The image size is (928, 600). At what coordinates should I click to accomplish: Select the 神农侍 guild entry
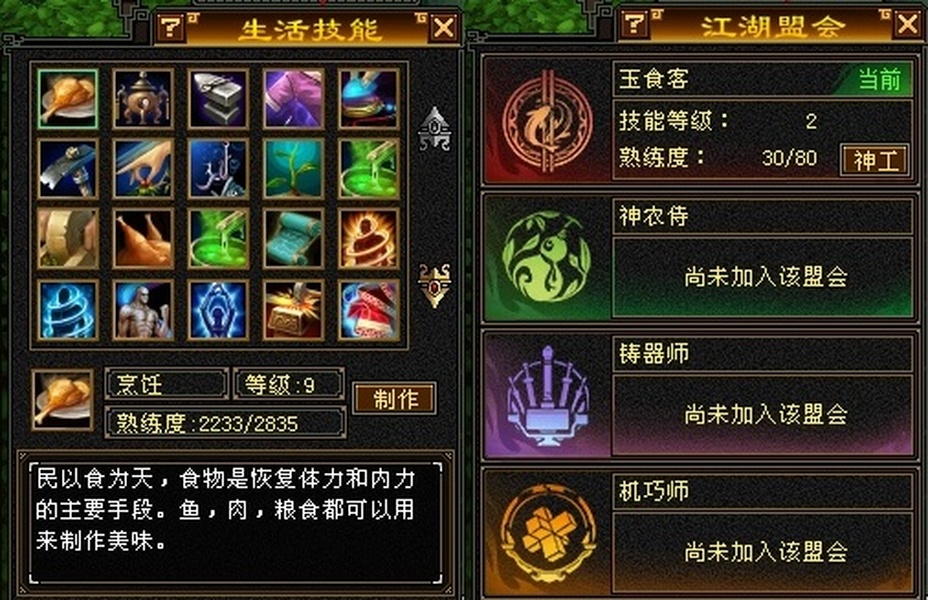[700, 259]
